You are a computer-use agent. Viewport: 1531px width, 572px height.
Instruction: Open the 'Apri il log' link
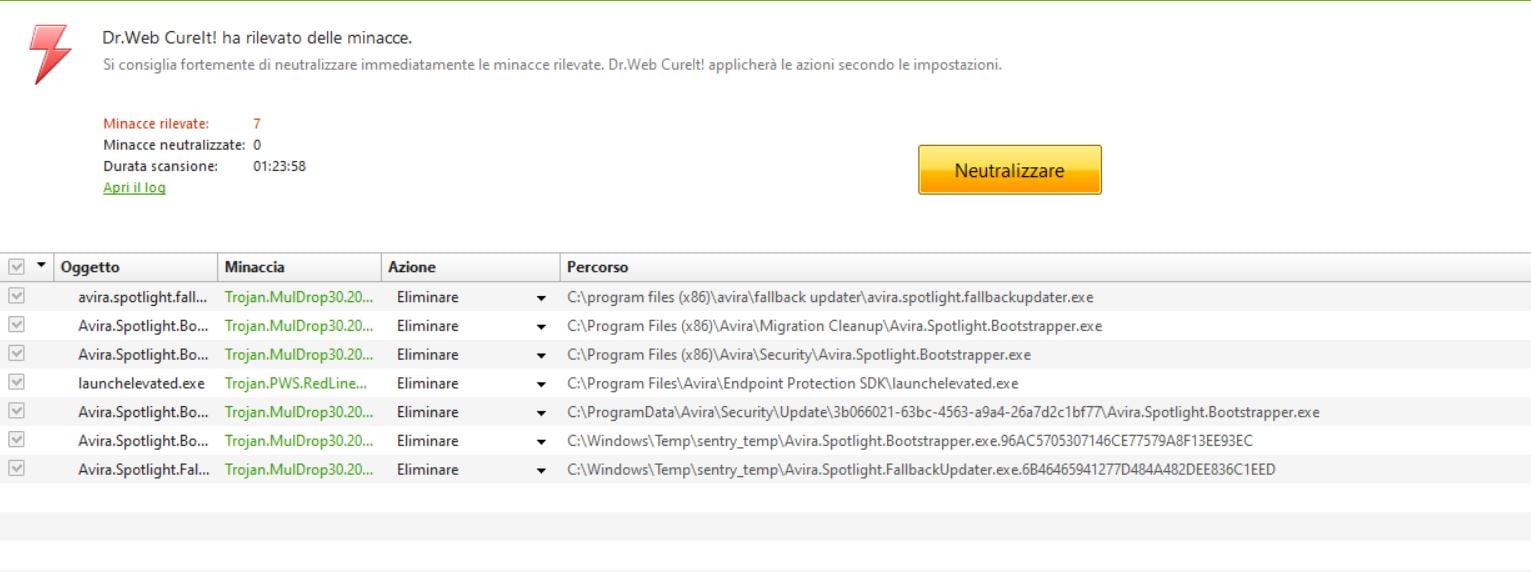pos(134,188)
